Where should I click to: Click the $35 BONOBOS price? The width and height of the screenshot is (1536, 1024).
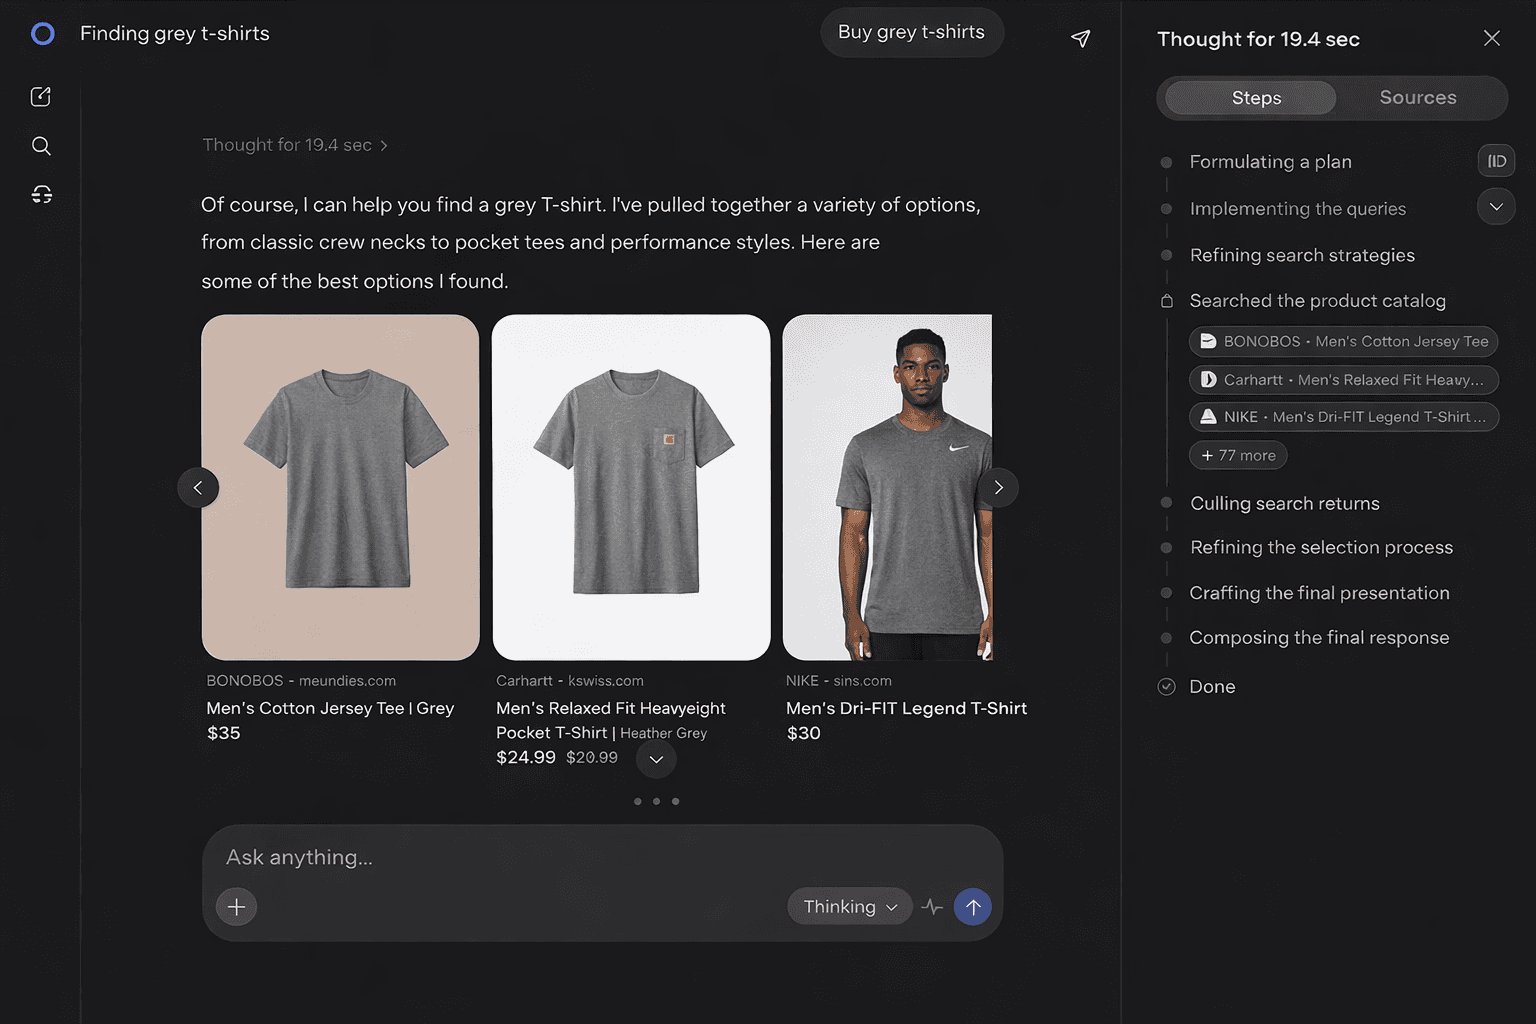[x=224, y=733]
